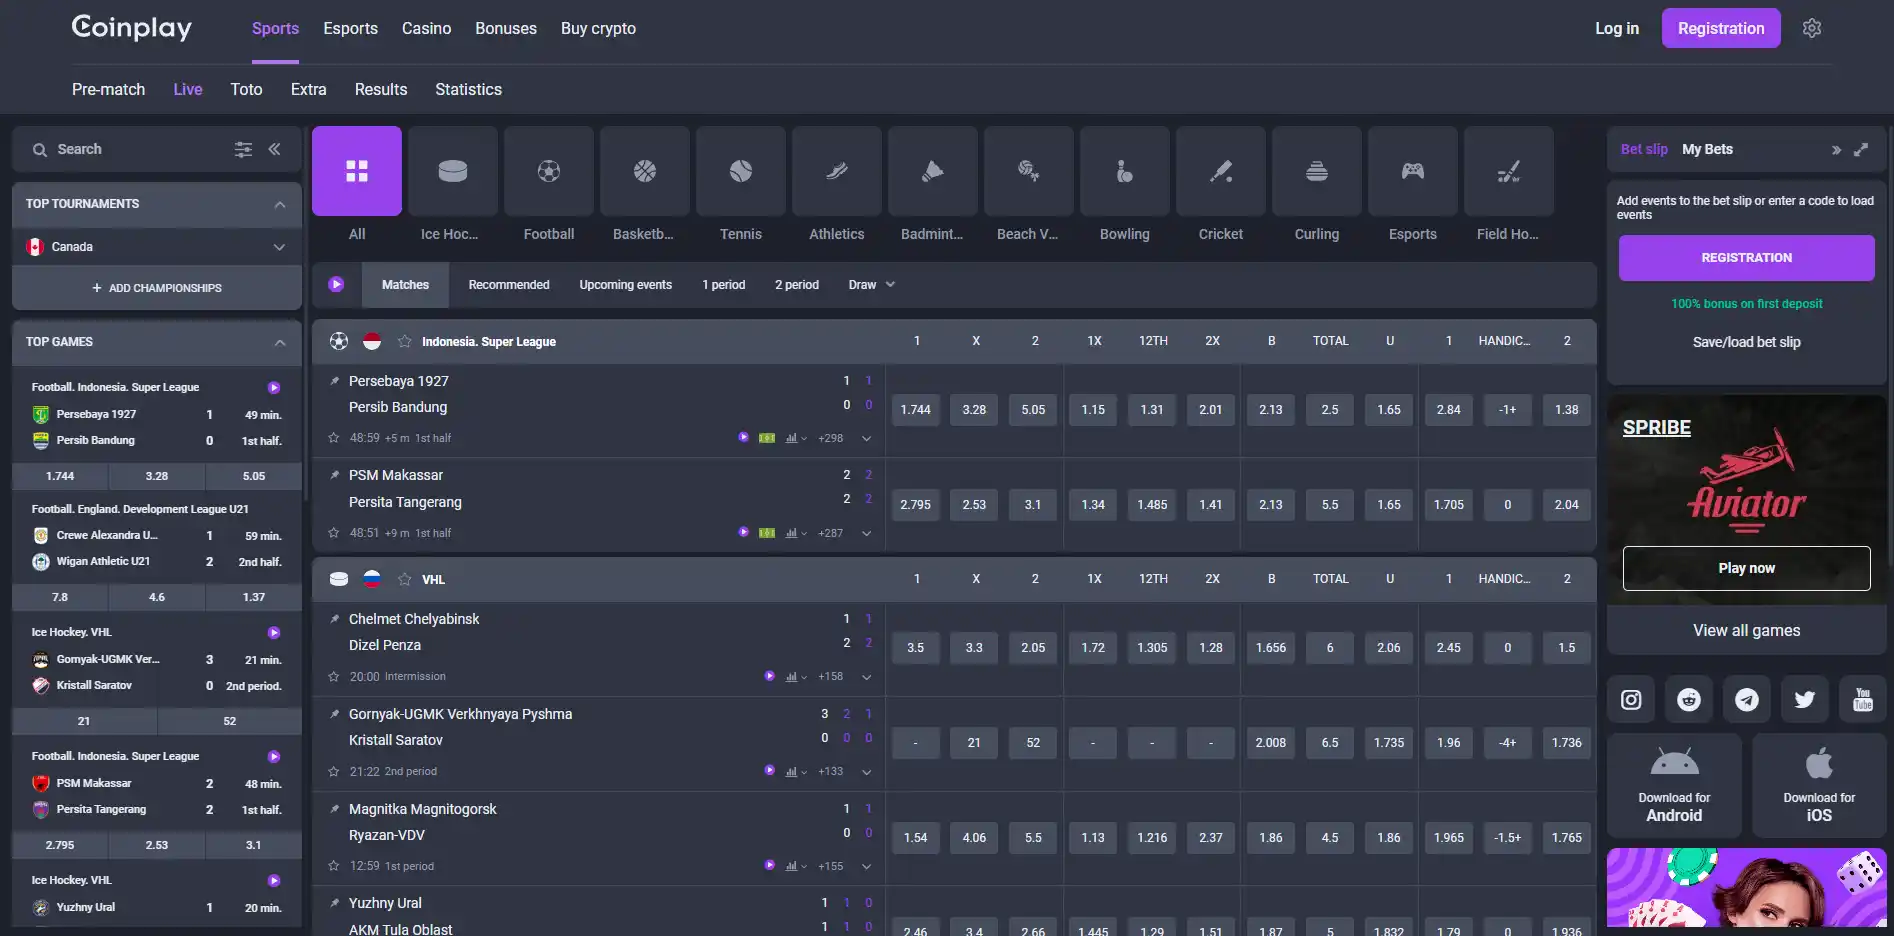Viewport: 1894px width, 936px height.
Task: Open the My Bets tab
Action: [1707, 149]
